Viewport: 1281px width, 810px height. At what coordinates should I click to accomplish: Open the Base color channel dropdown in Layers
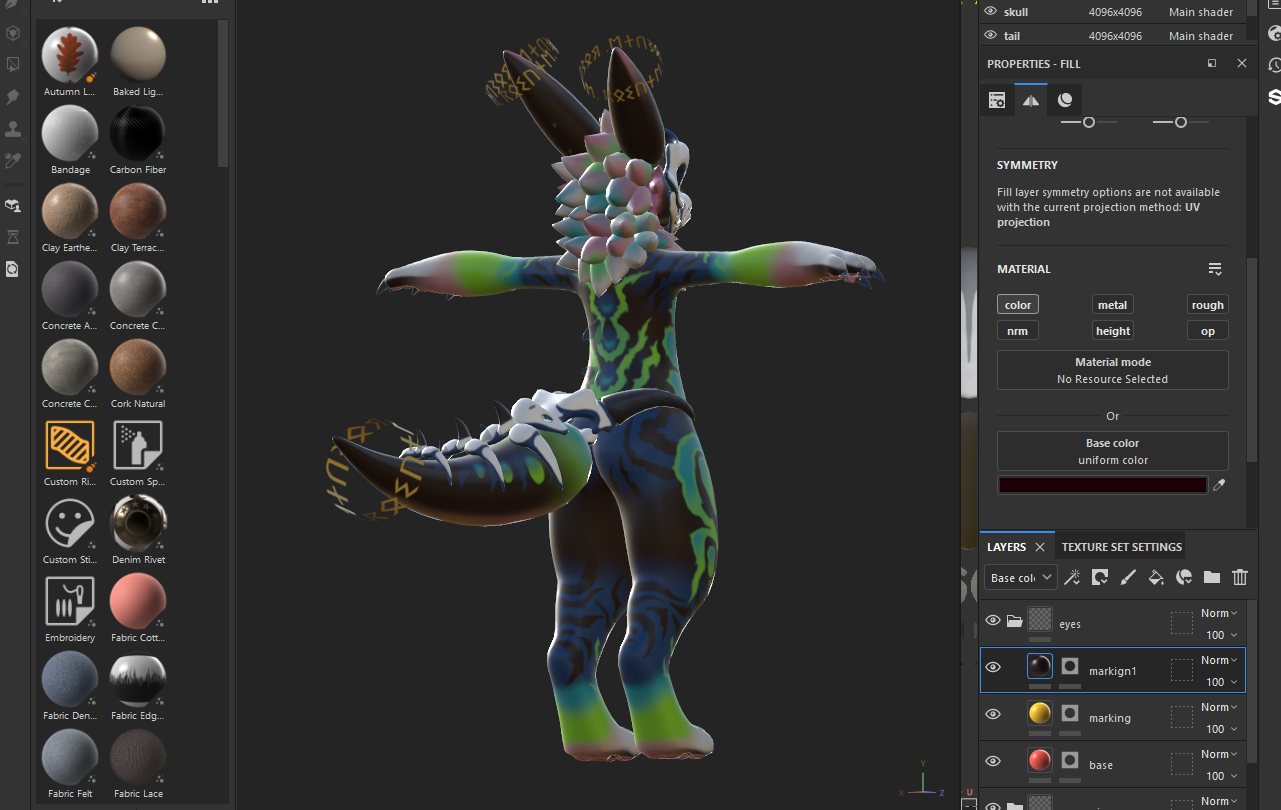click(x=1020, y=578)
